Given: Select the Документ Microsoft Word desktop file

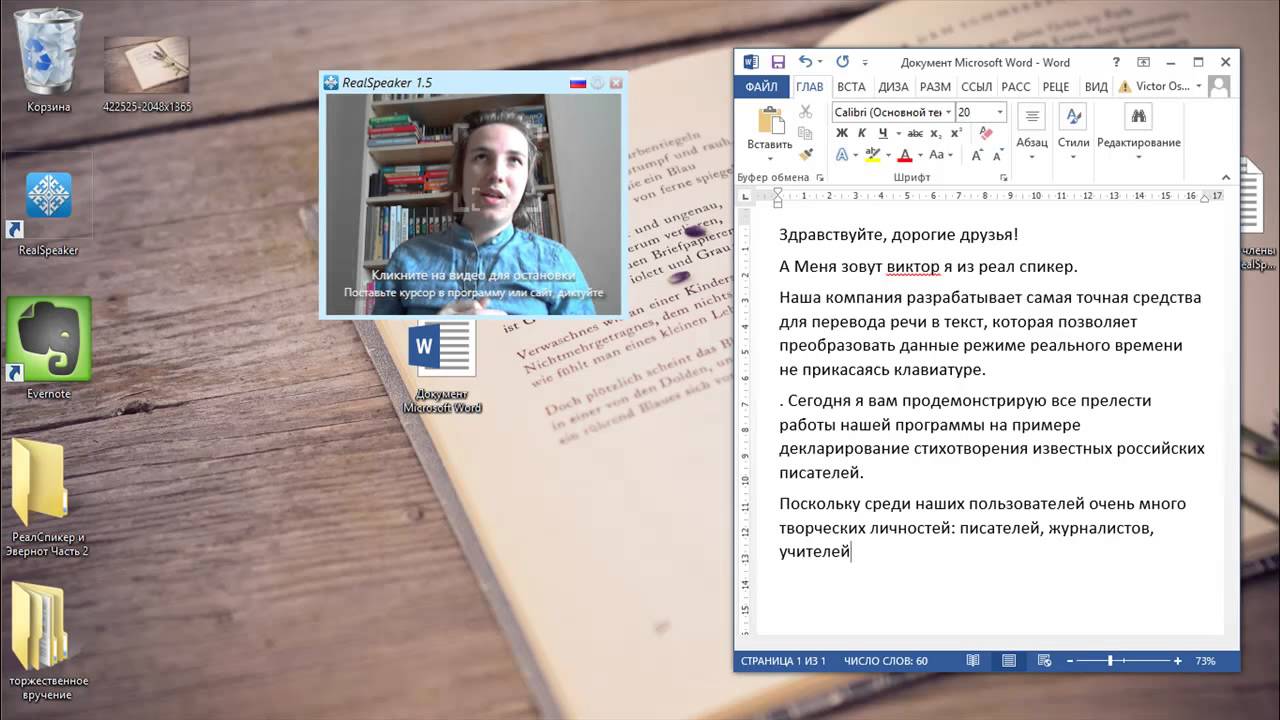Looking at the screenshot, I should tap(442, 365).
